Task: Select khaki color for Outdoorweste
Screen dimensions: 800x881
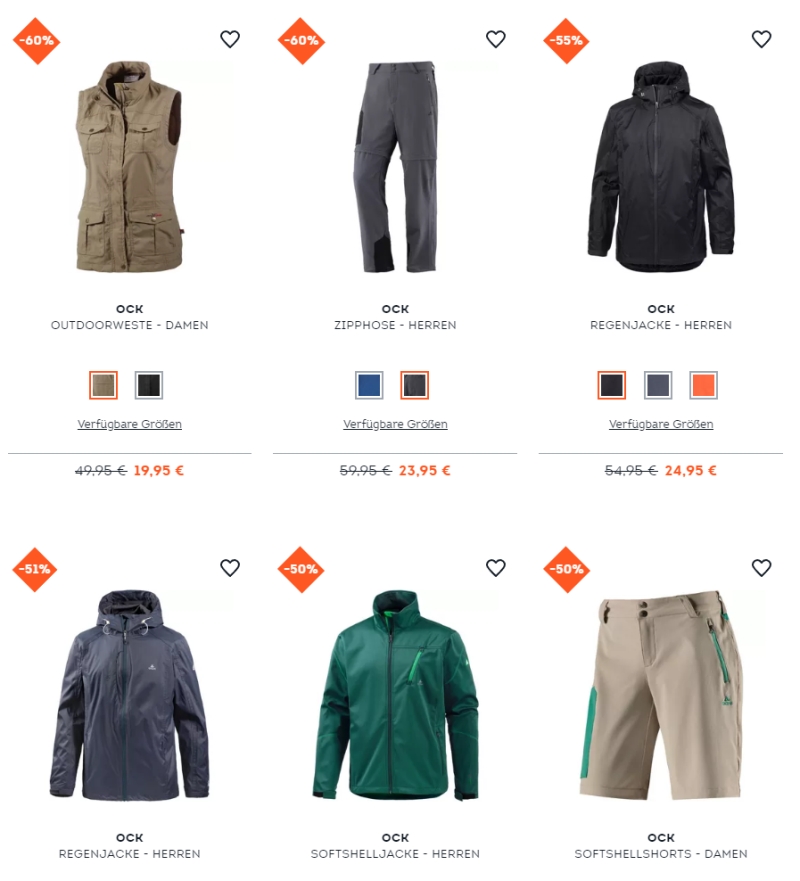Action: (103, 385)
